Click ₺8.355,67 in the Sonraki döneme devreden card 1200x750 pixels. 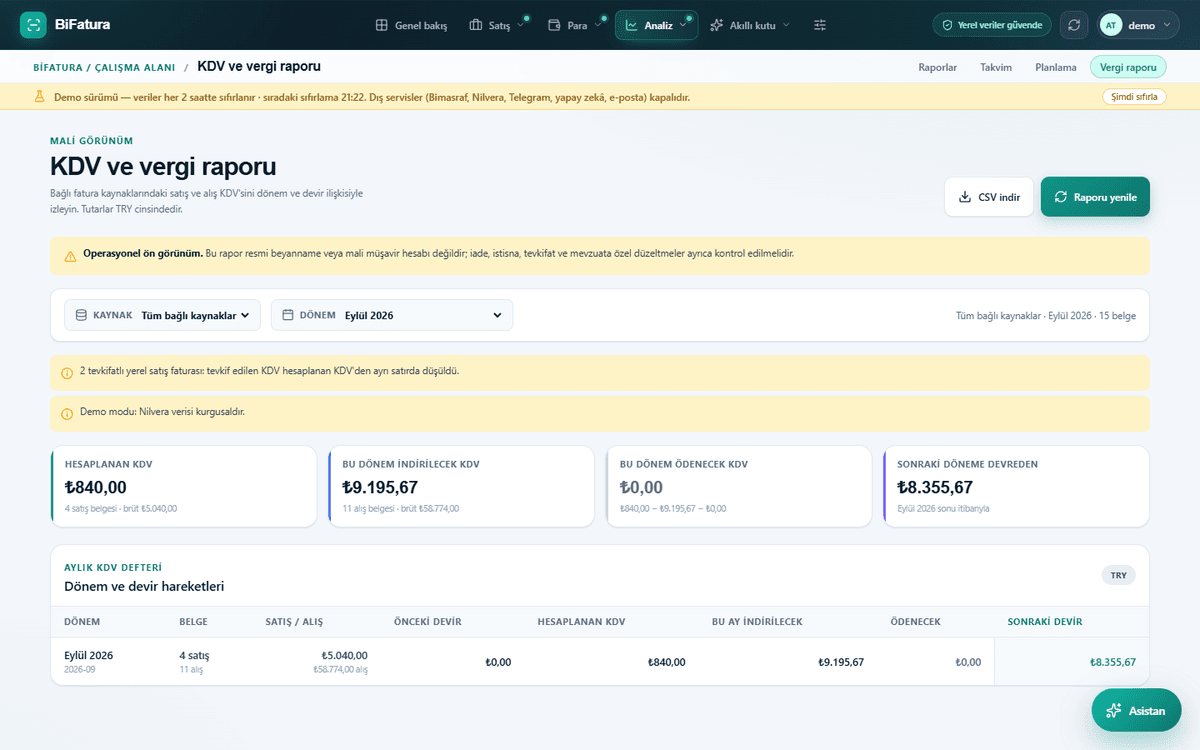pyautogui.click(x=935, y=487)
